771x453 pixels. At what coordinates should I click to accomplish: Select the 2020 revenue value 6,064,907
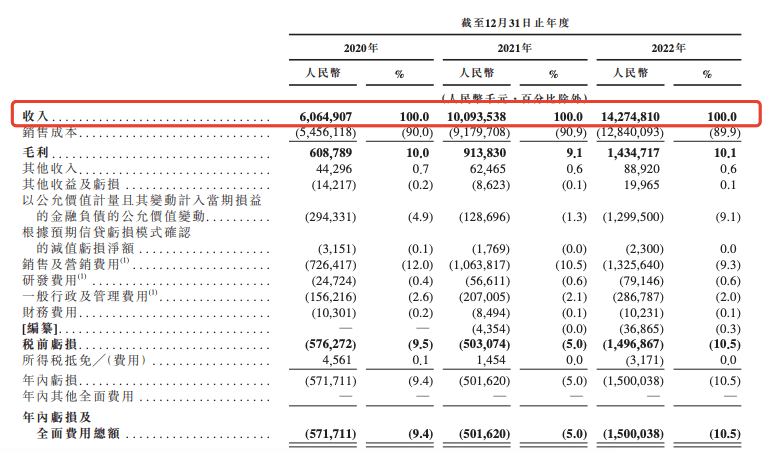337,117
